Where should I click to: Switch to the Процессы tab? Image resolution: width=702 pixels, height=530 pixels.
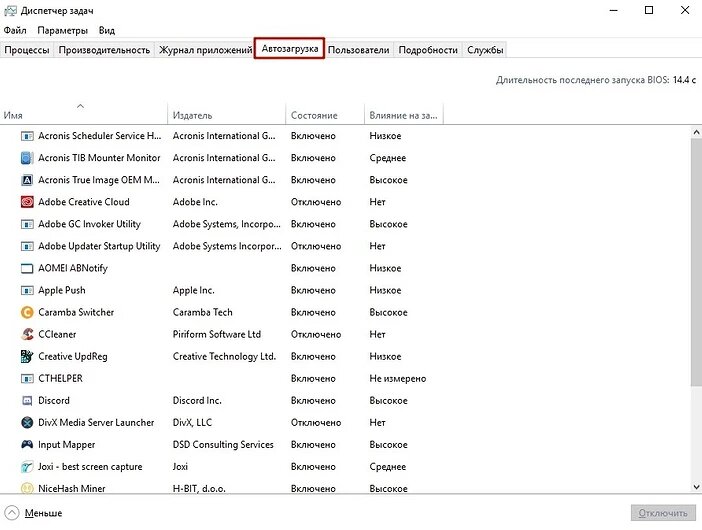click(27, 50)
